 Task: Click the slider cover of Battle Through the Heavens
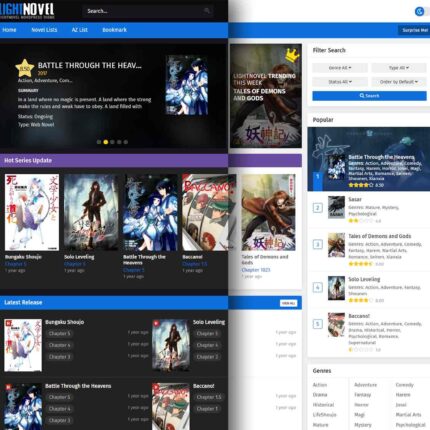(x=187, y=86)
